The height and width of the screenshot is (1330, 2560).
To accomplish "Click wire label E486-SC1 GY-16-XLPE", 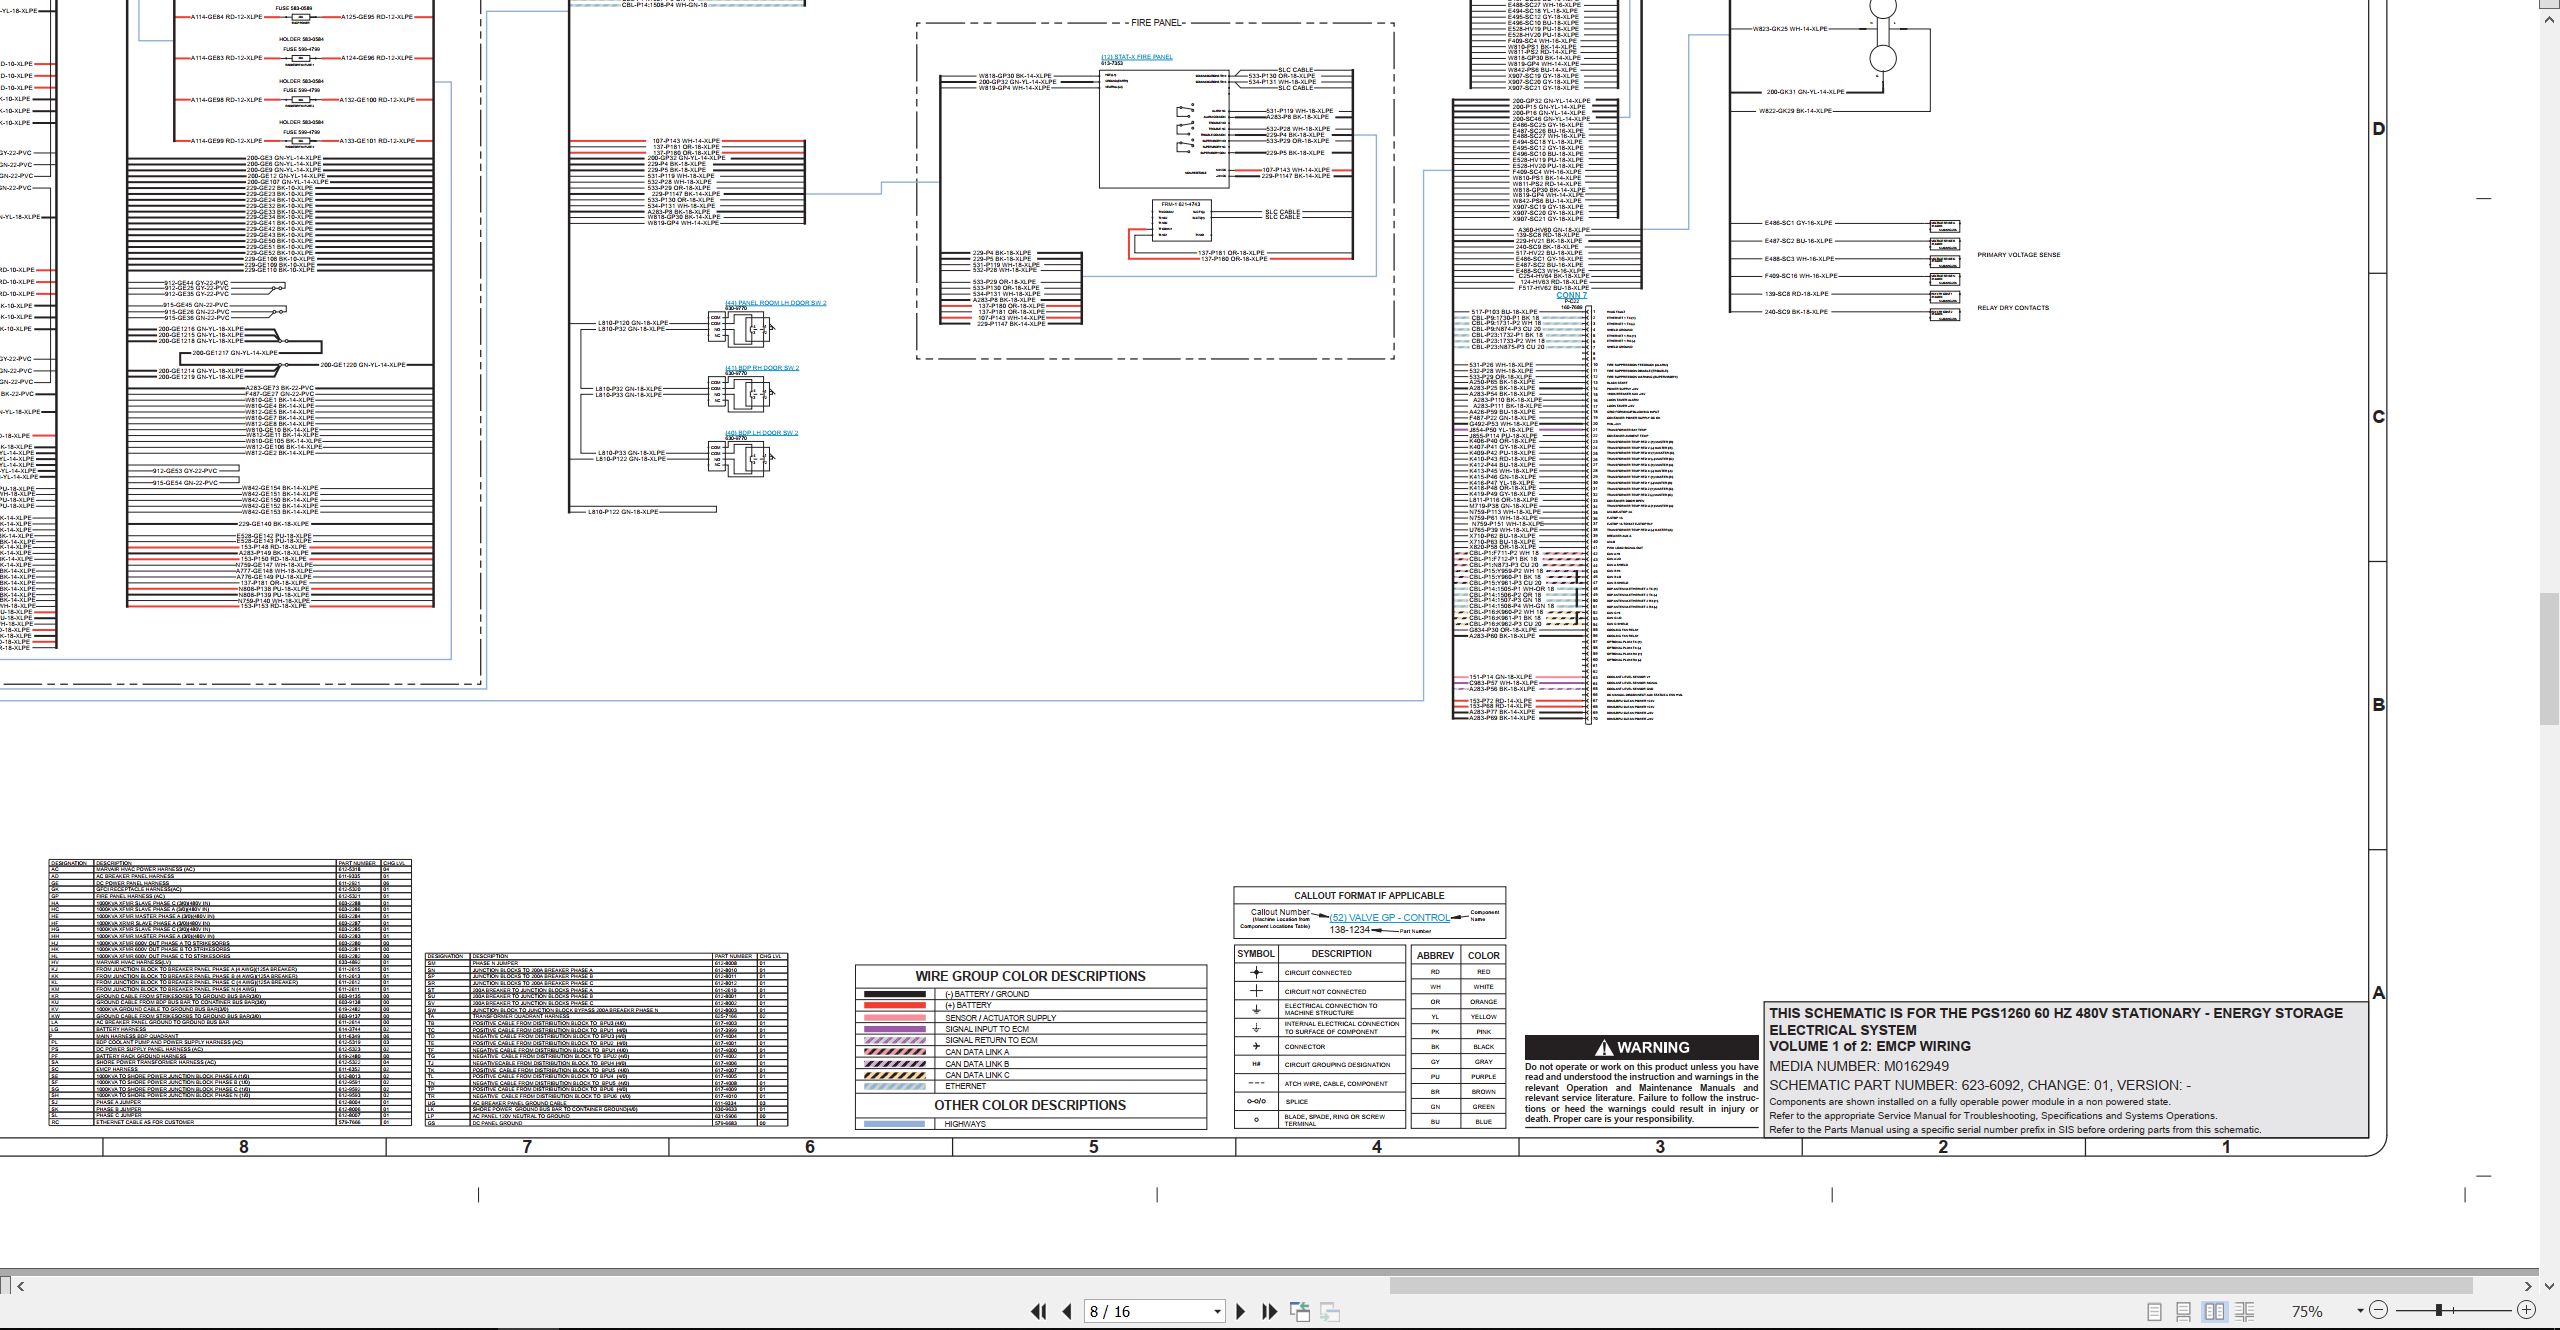I will [1799, 223].
